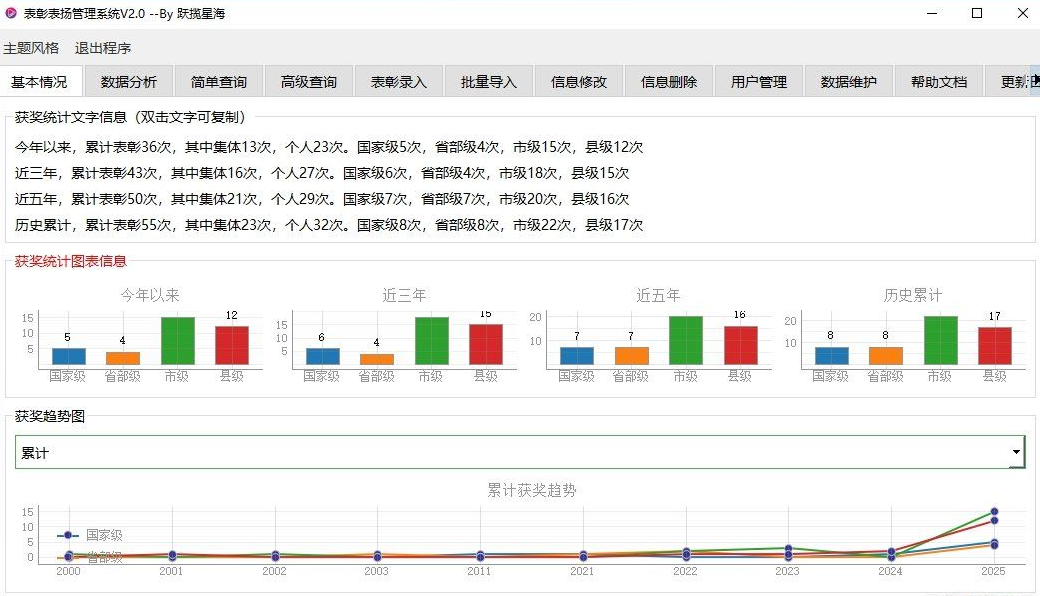This screenshot has height=596, width=1040.
Task: Switch to the 基本情况 tab
Action: [x=39, y=82]
